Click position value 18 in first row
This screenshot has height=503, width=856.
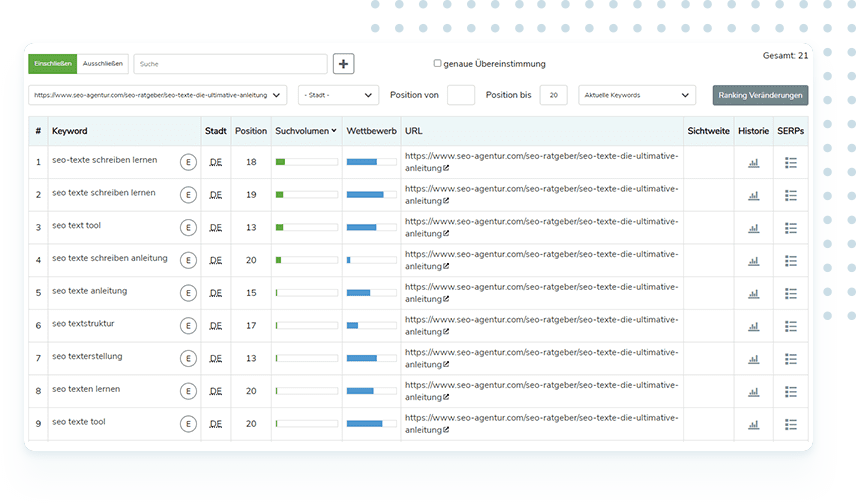pyautogui.click(x=251, y=162)
